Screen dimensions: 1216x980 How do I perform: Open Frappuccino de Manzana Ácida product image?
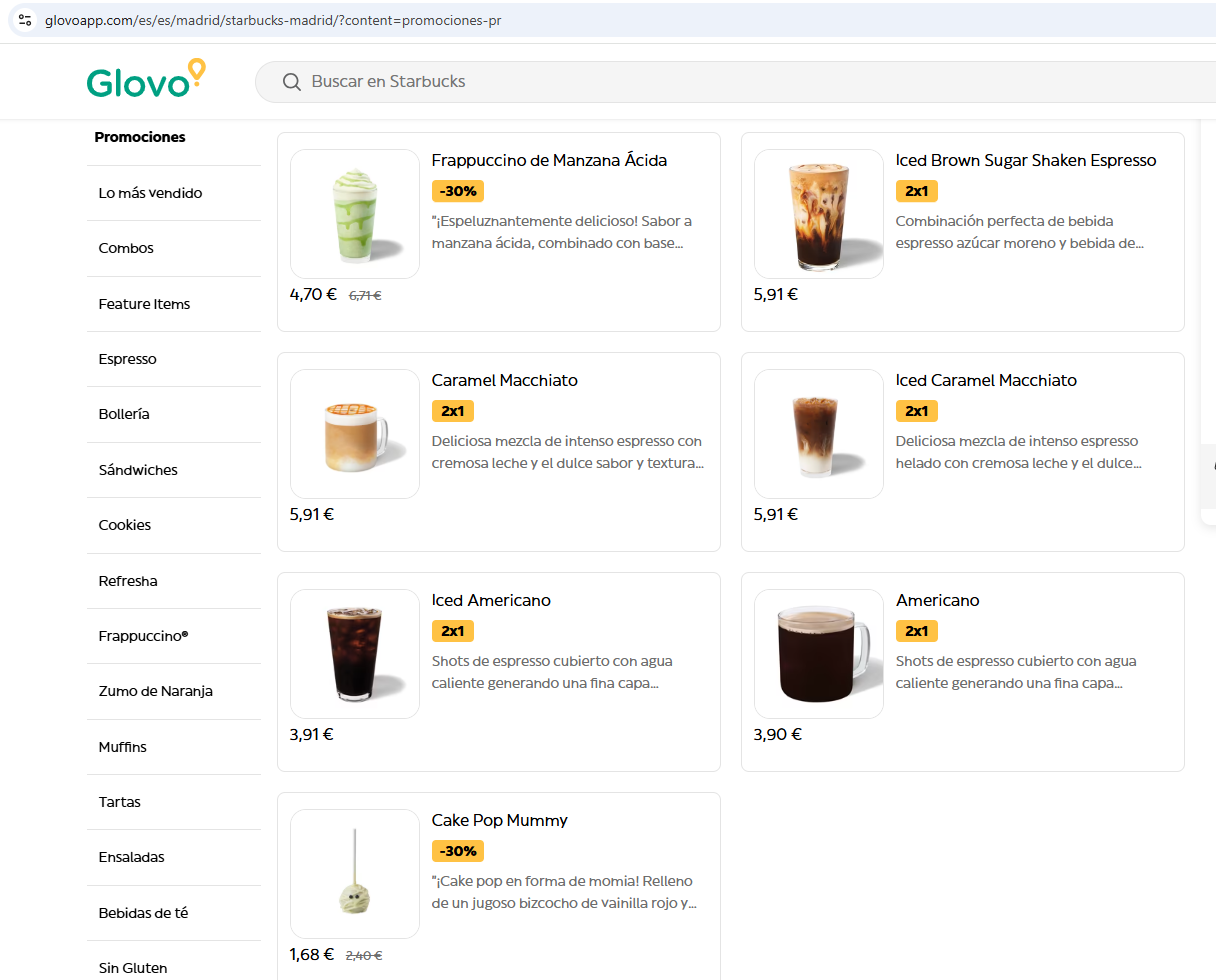(355, 214)
